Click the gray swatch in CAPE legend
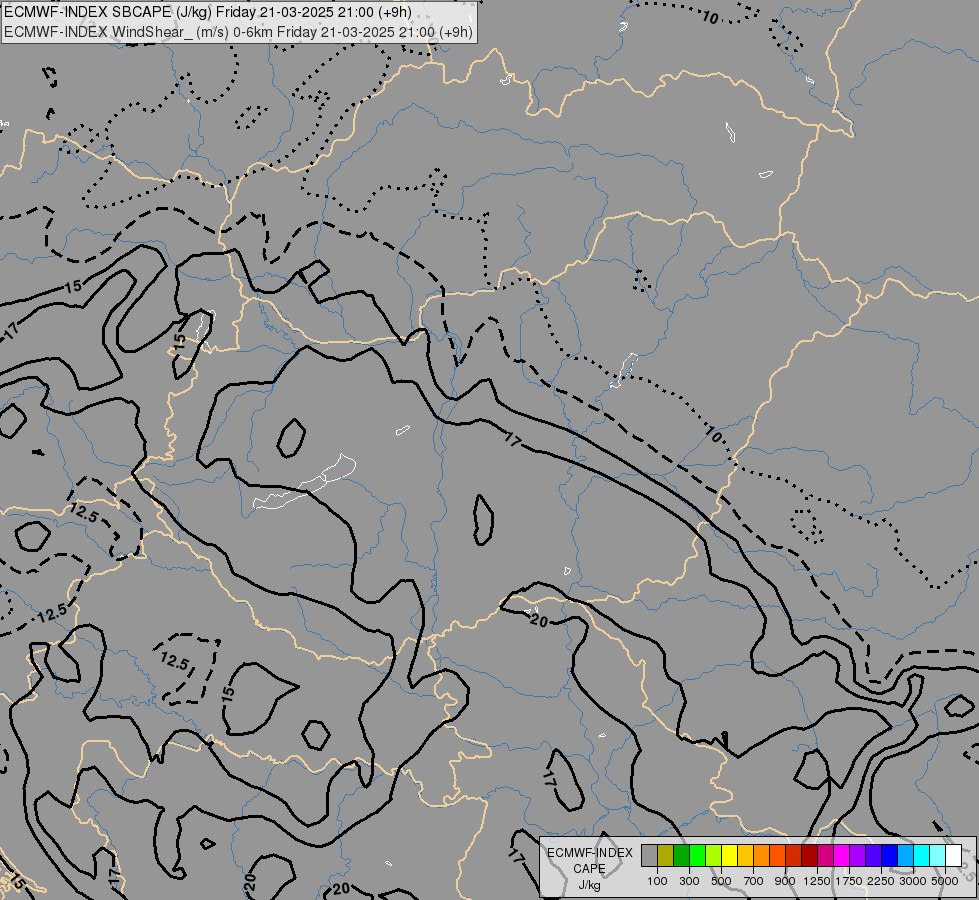Screen dimensions: 979x900 (x=649, y=855)
